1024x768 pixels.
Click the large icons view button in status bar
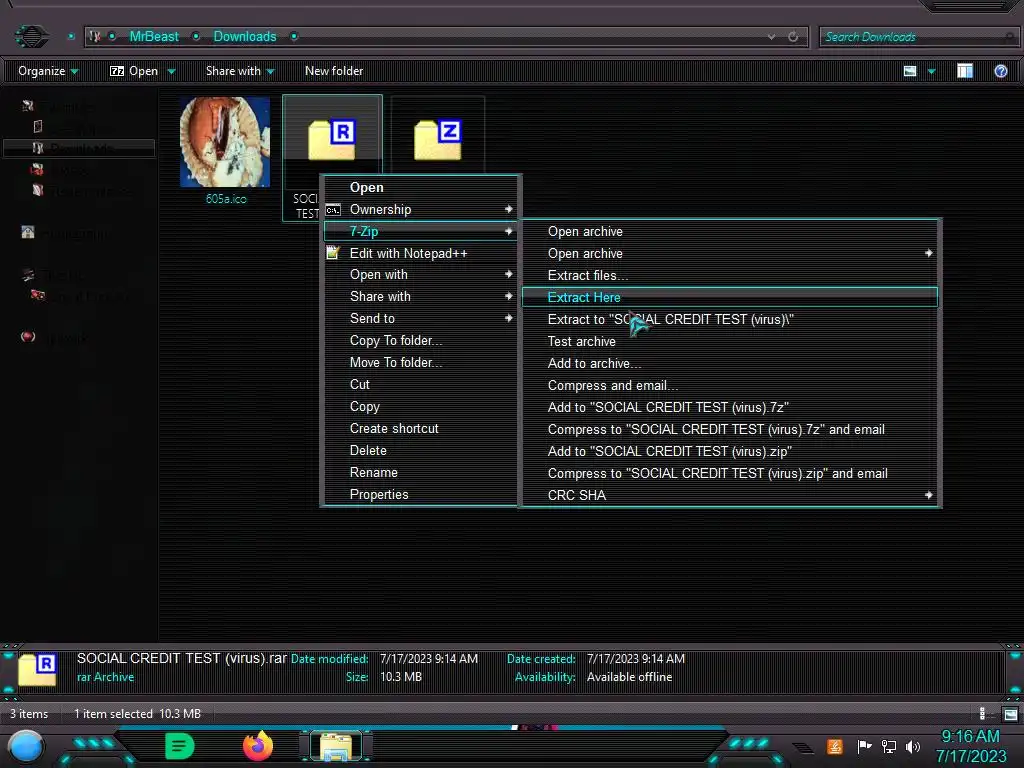(x=1010, y=714)
